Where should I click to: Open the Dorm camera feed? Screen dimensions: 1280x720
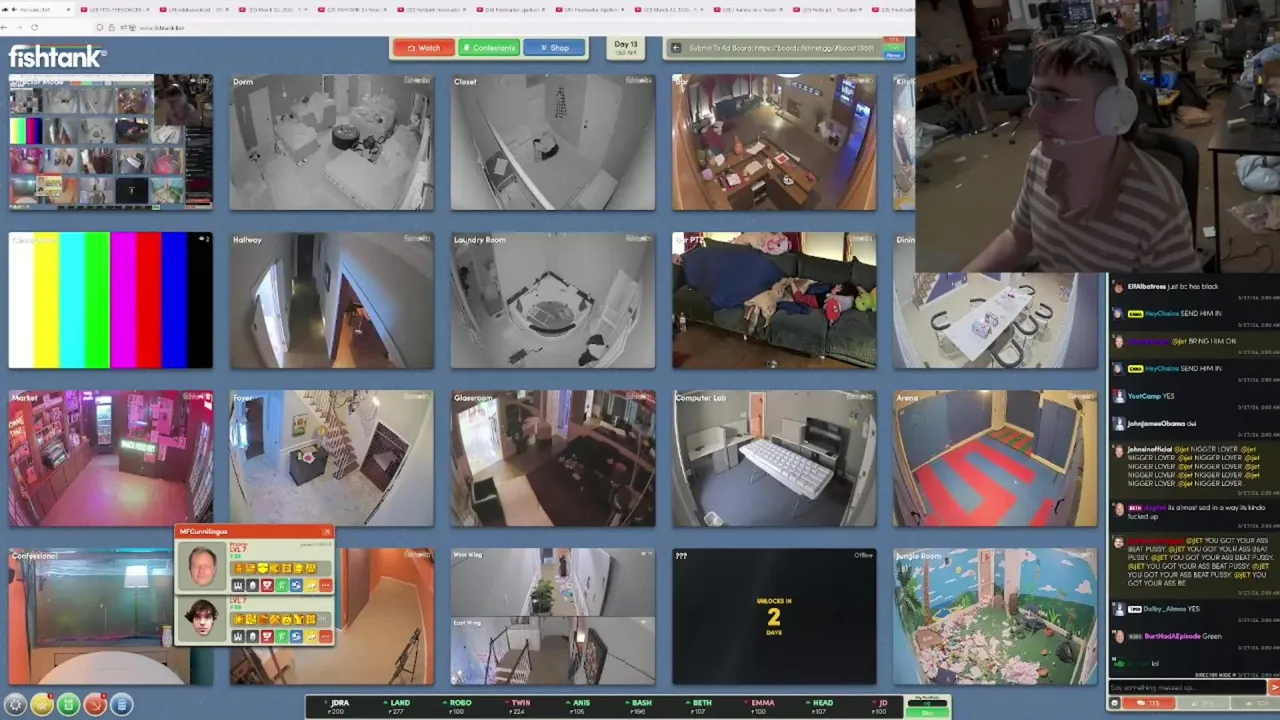click(332, 142)
